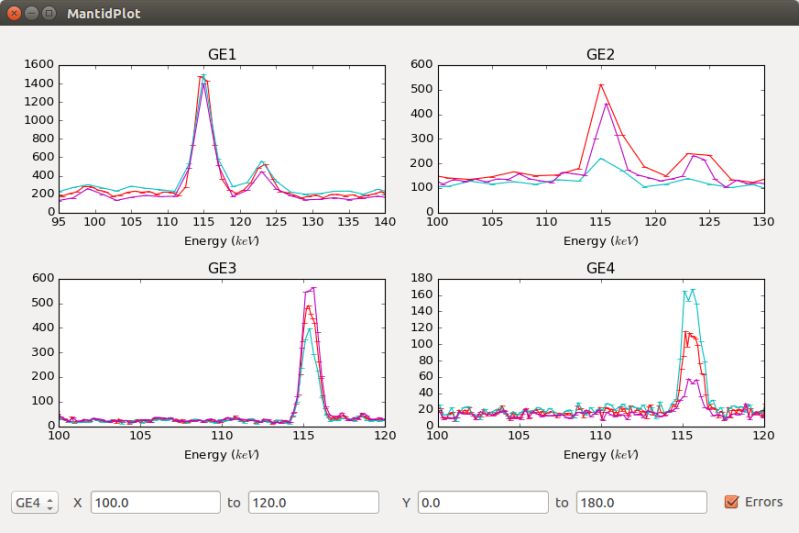The width and height of the screenshot is (799, 533).
Task: Click the Y minimum field showing 0.0
Action: tap(483, 502)
